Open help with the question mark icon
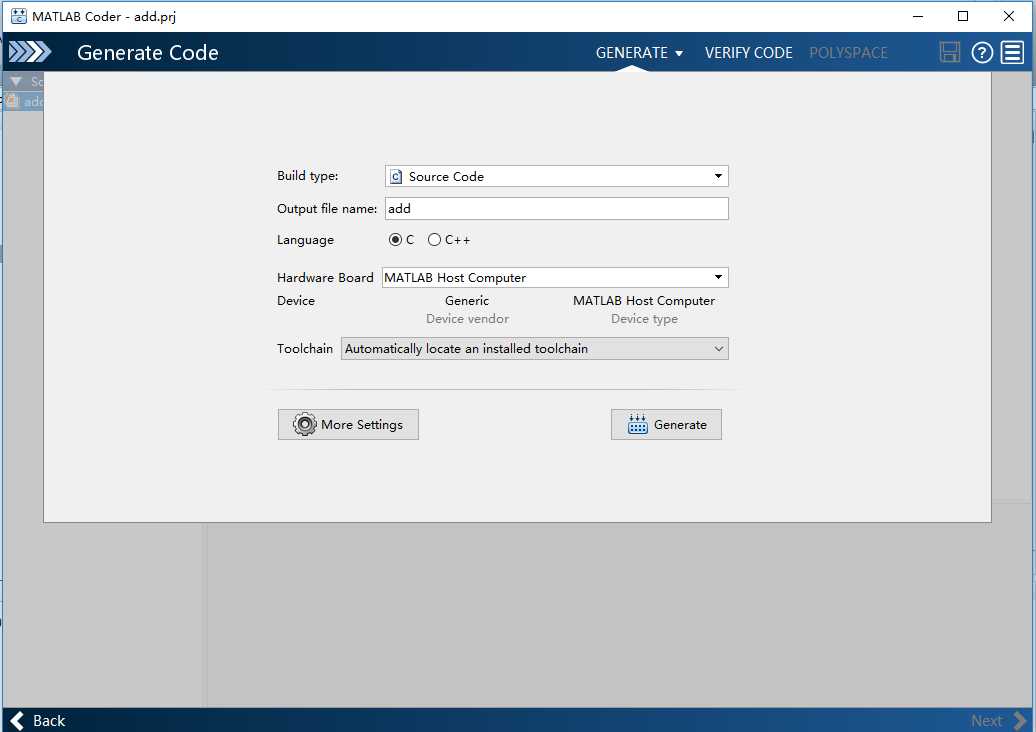Image resolution: width=1036 pixels, height=732 pixels. pyautogui.click(x=982, y=52)
